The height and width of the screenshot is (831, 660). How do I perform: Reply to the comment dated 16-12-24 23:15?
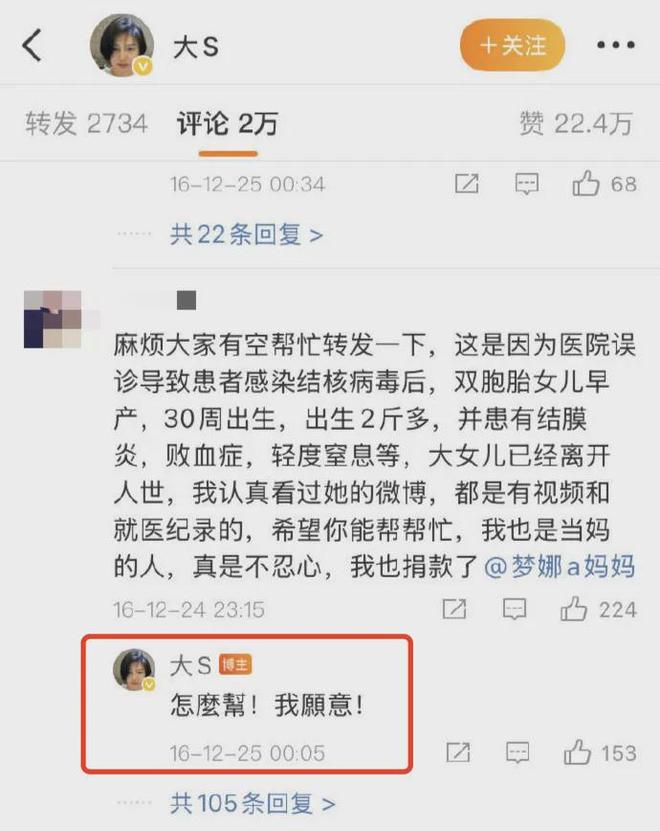click(x=514, y=609)
